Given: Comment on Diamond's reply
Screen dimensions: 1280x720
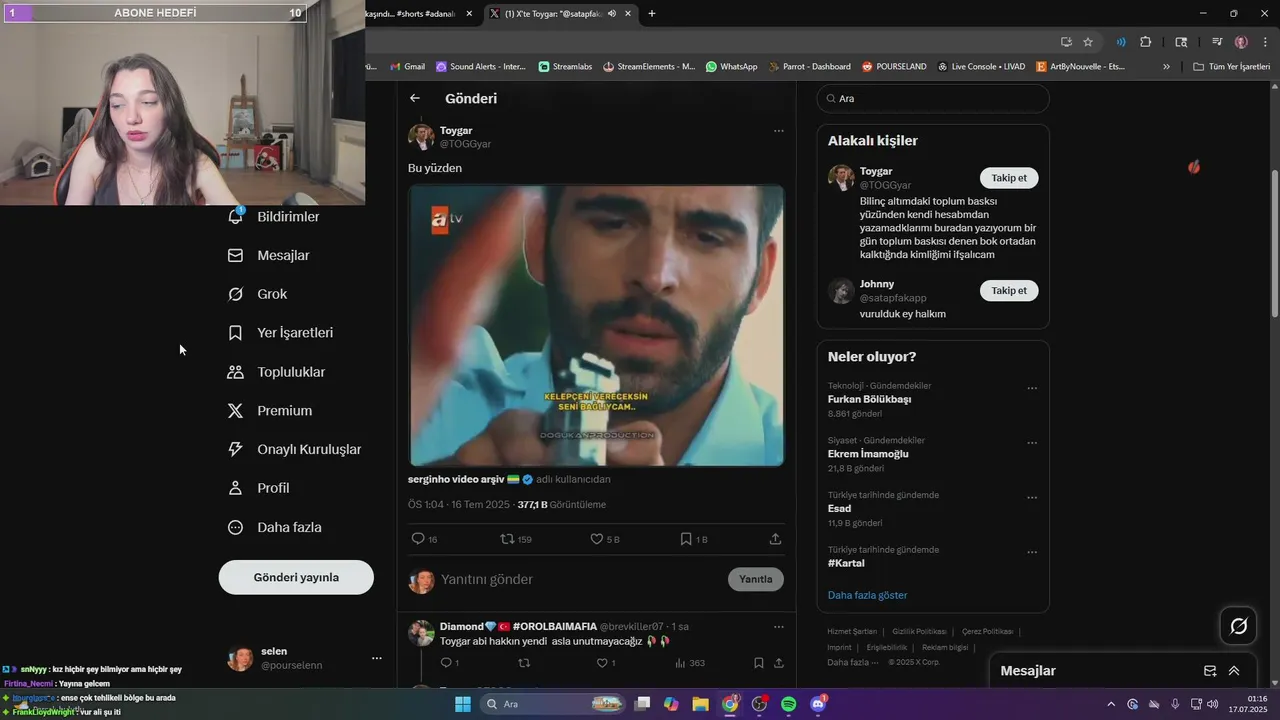Looking at the screenshot, I should click(x=447, y=663).
